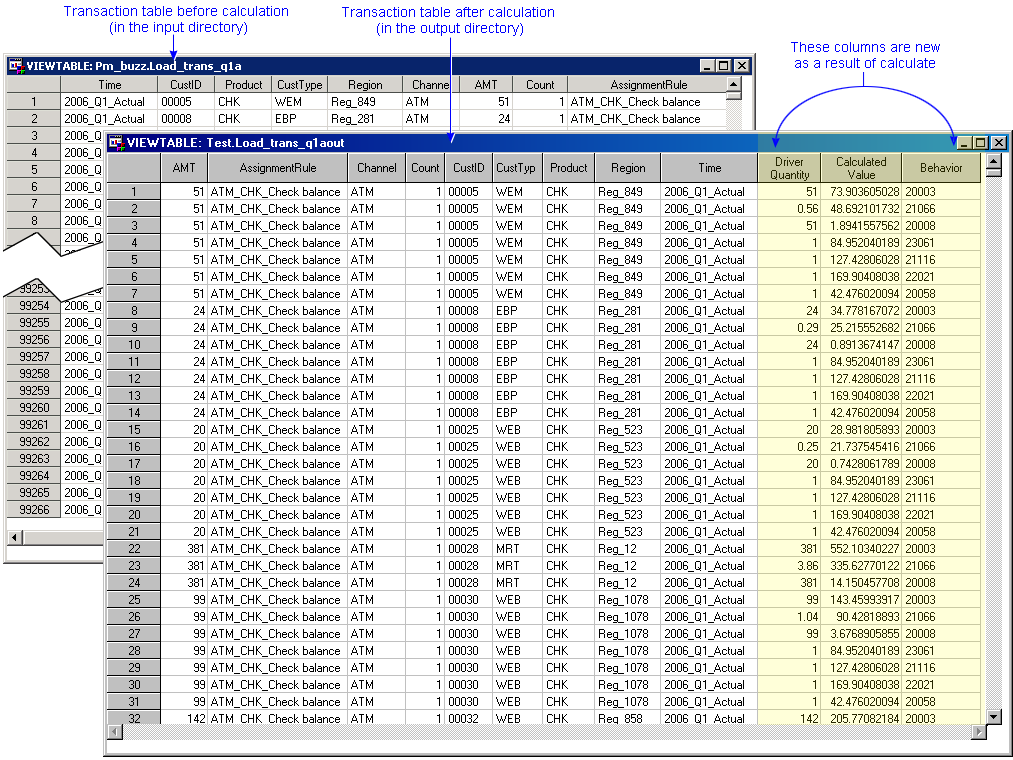
Task: Select the AssignmentRule header in output table
Action: pyautogui.click(x=277, y=168)
